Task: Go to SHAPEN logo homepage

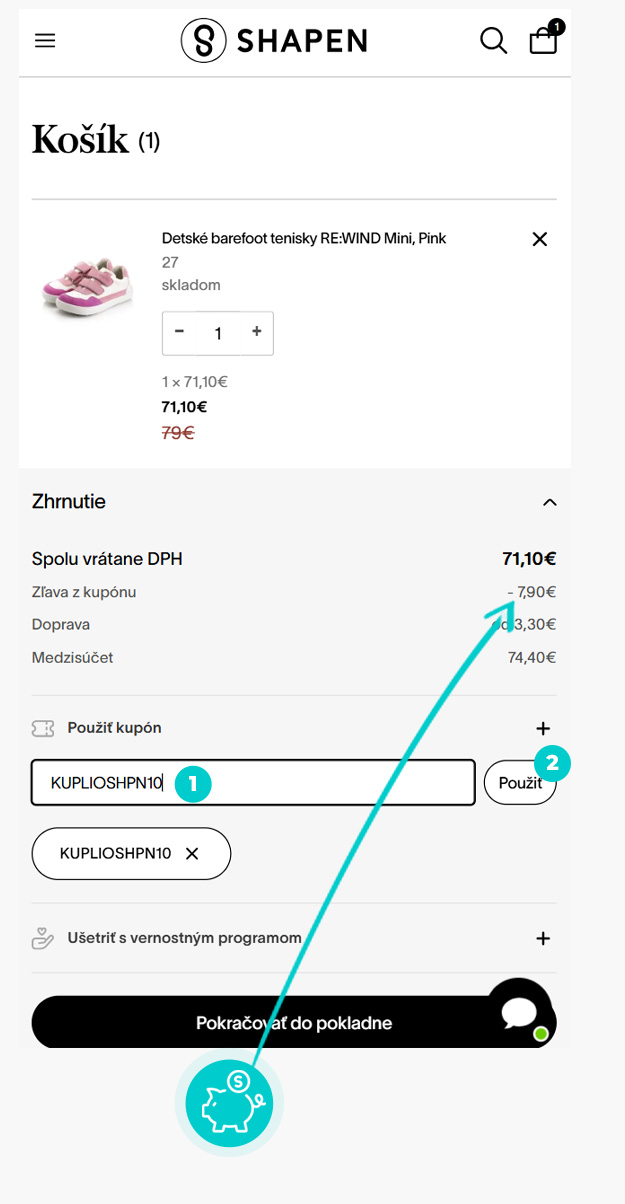Action: 274,40
